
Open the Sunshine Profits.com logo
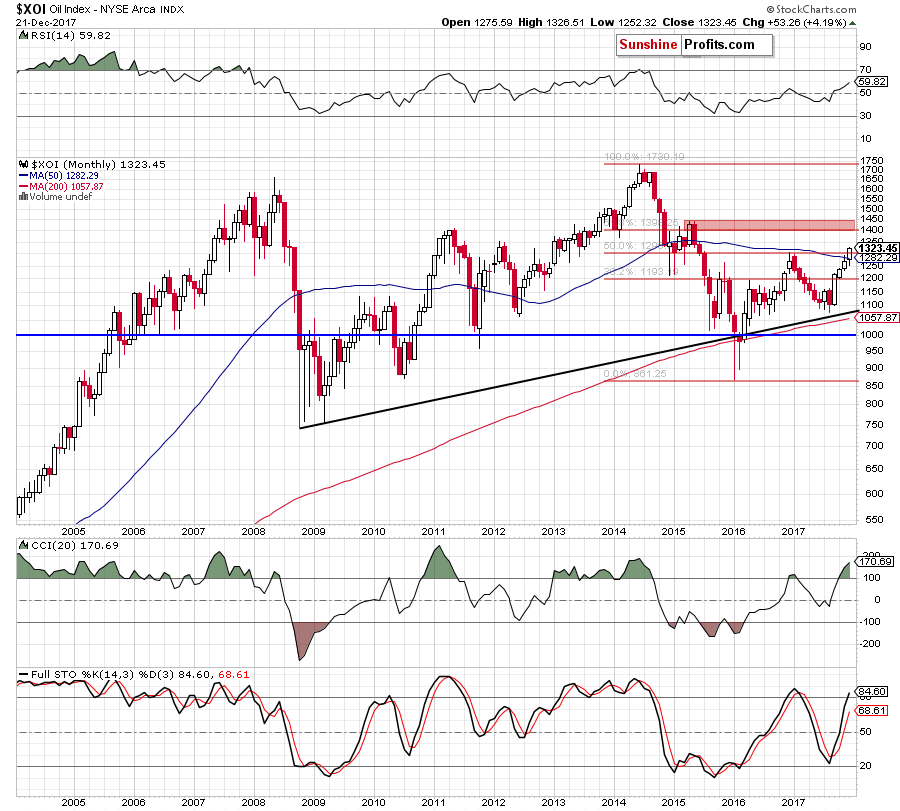click(695, 45)
